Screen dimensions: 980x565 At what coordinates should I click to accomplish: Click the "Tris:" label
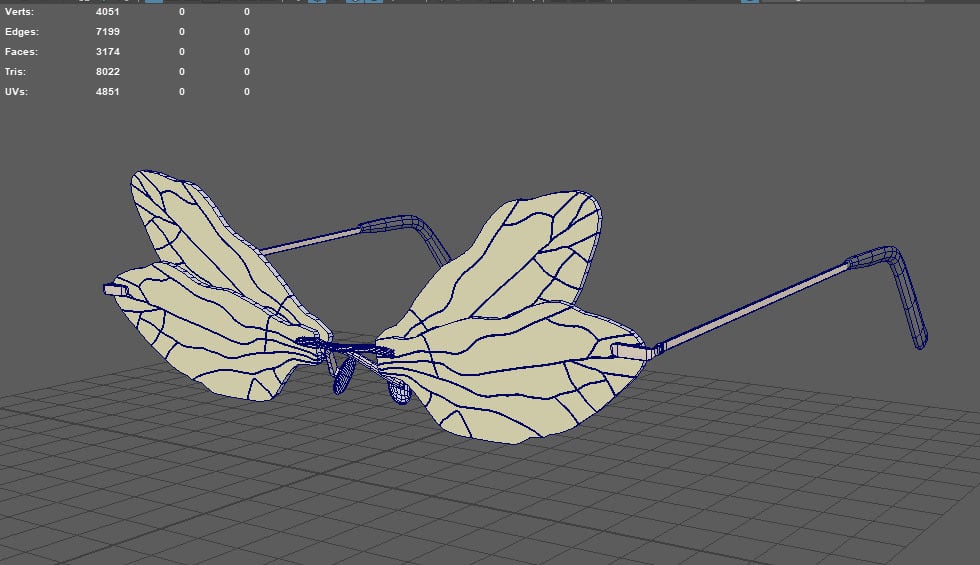tap(15, 72)
